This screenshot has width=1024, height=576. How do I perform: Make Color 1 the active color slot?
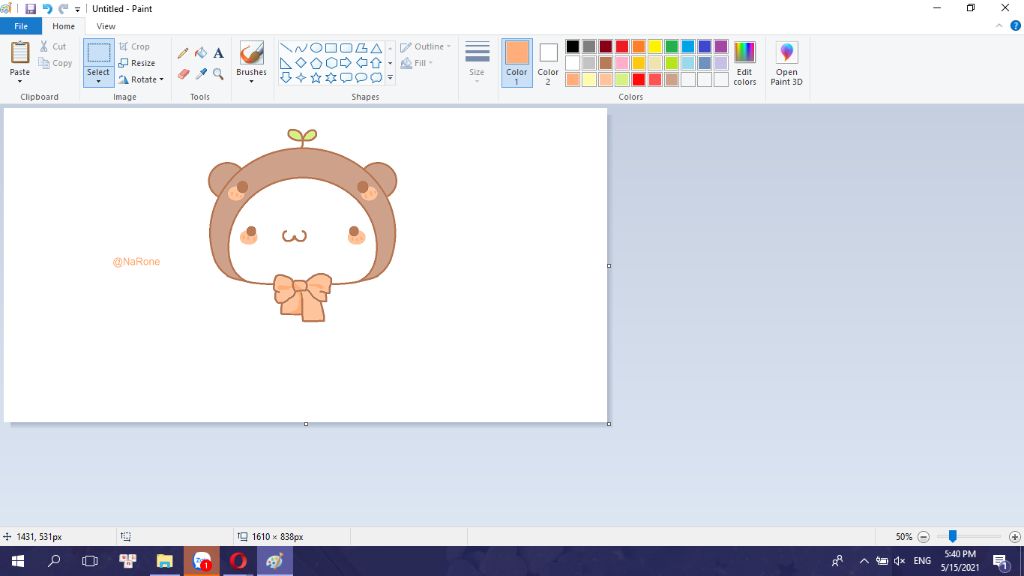click(x=517, y=63)
